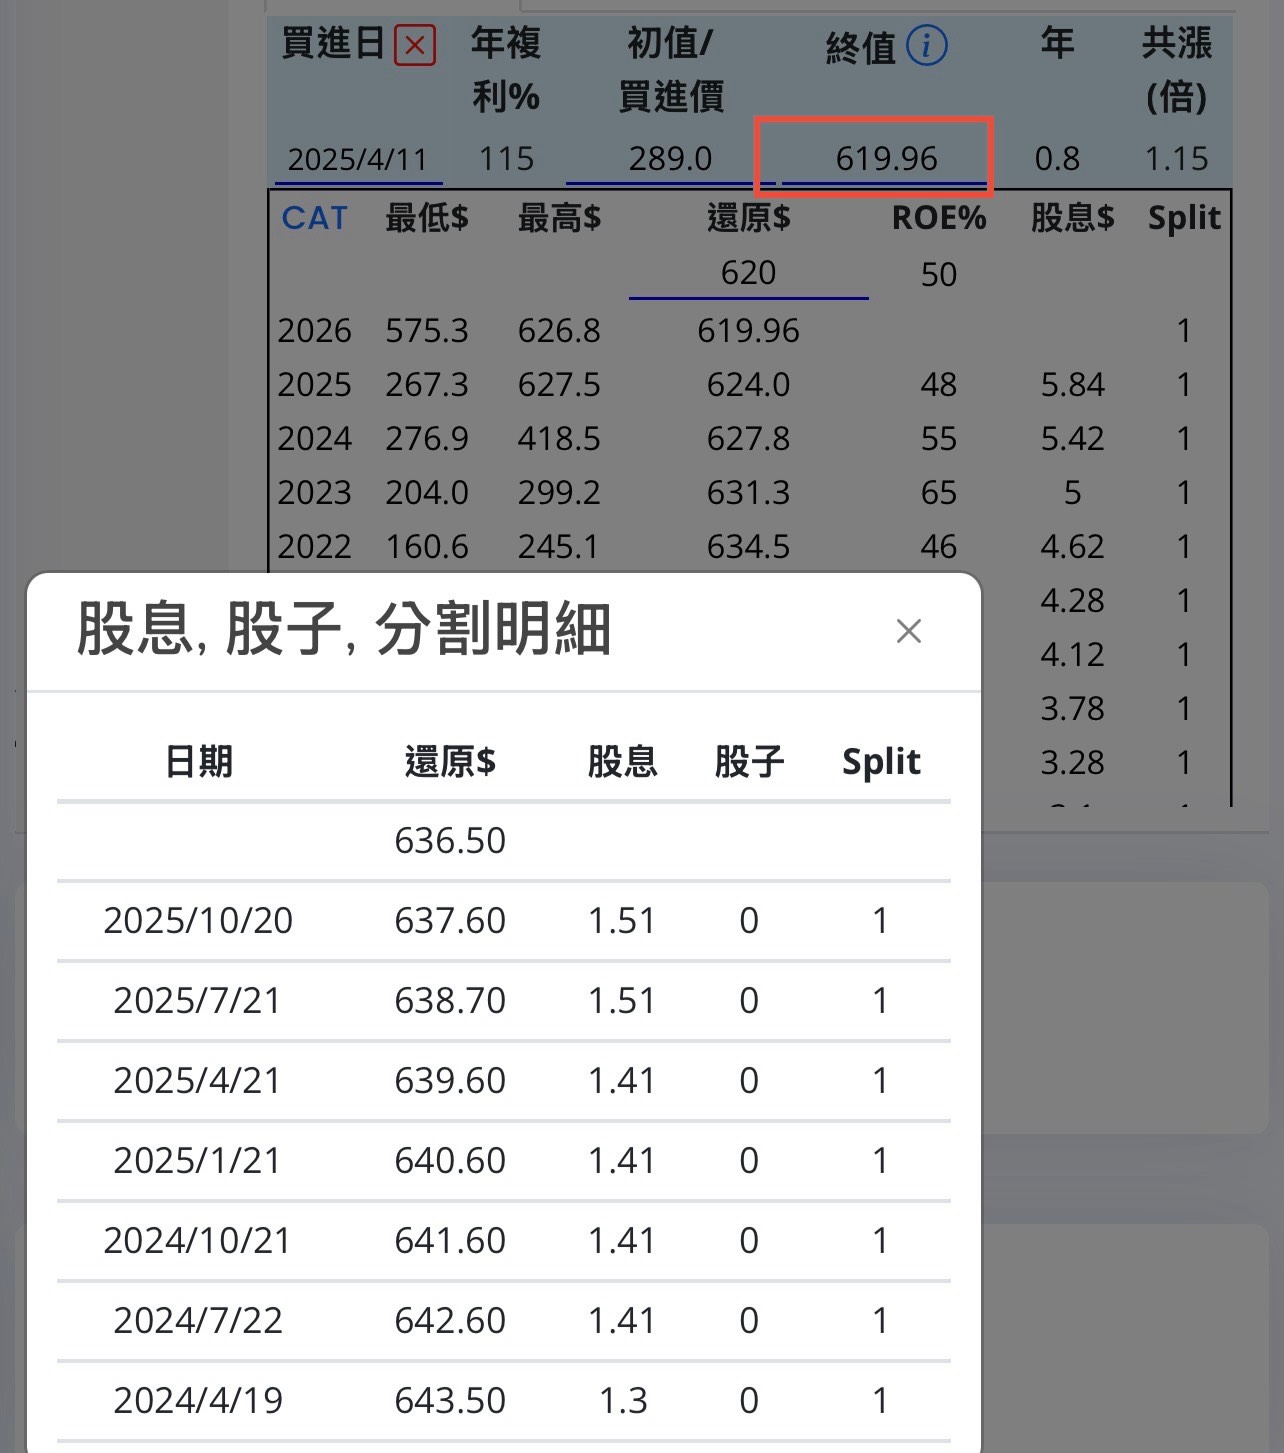Close the 股息, 股子, 分割明細 dialog
1284x1453 pixels.
click(x=908, y=631)
